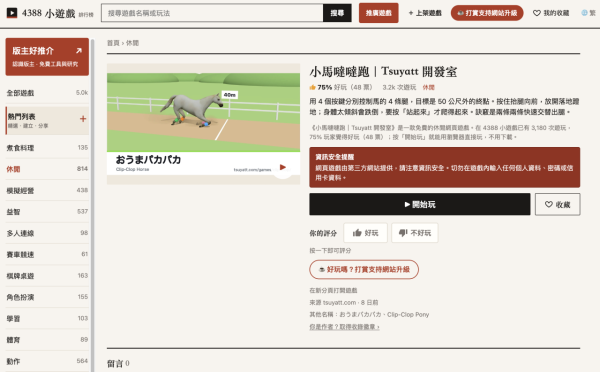Screen dimensions: 600x372
Task: Click the black 搜尋 search button
Action: click(x=337, y=13)
